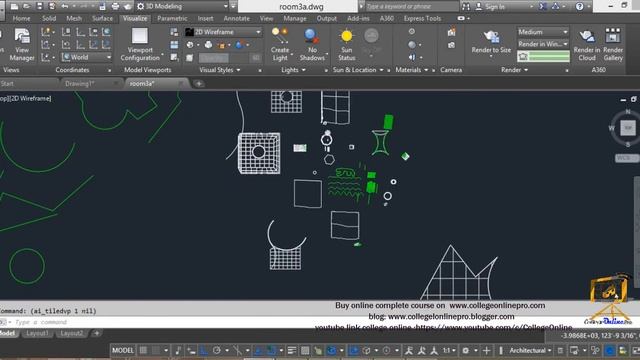Open the Mesh ribbon tab
Viewport: 640px width, 360px height.
pos(74,18)
